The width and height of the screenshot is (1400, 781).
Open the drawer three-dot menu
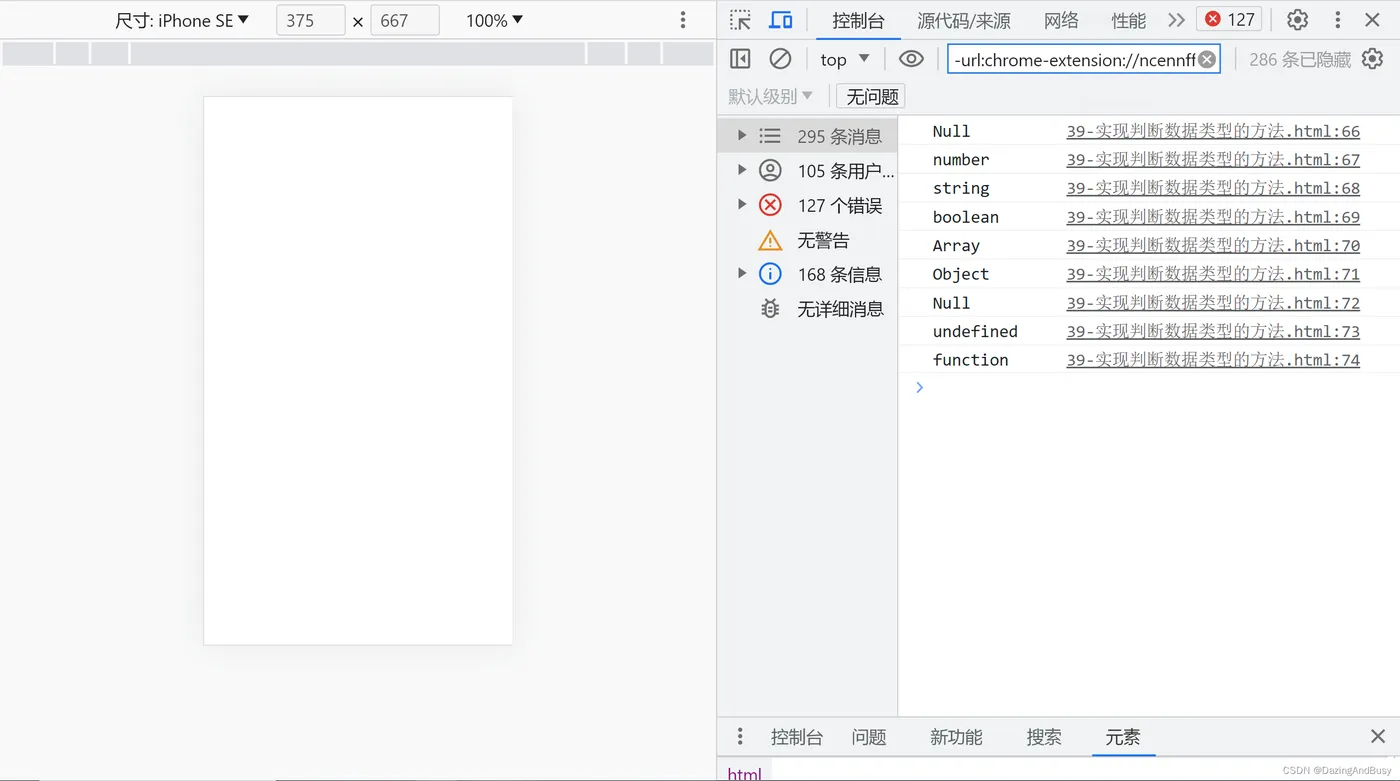[740, 737]
